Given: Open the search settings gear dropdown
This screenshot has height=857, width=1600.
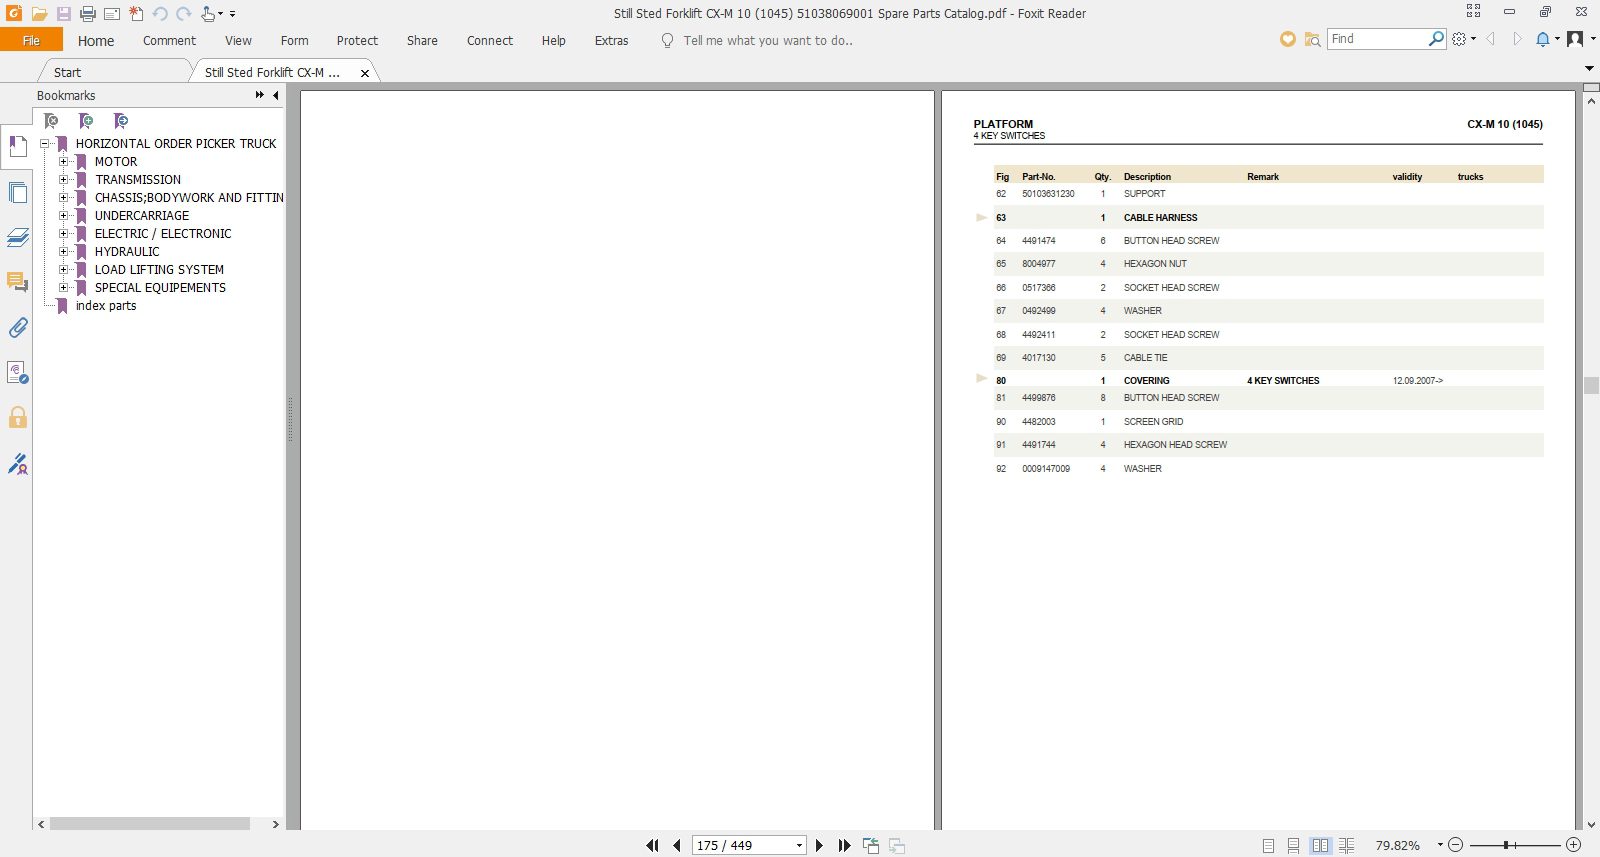Looking at the screenshot, I should pos(1463,39).
